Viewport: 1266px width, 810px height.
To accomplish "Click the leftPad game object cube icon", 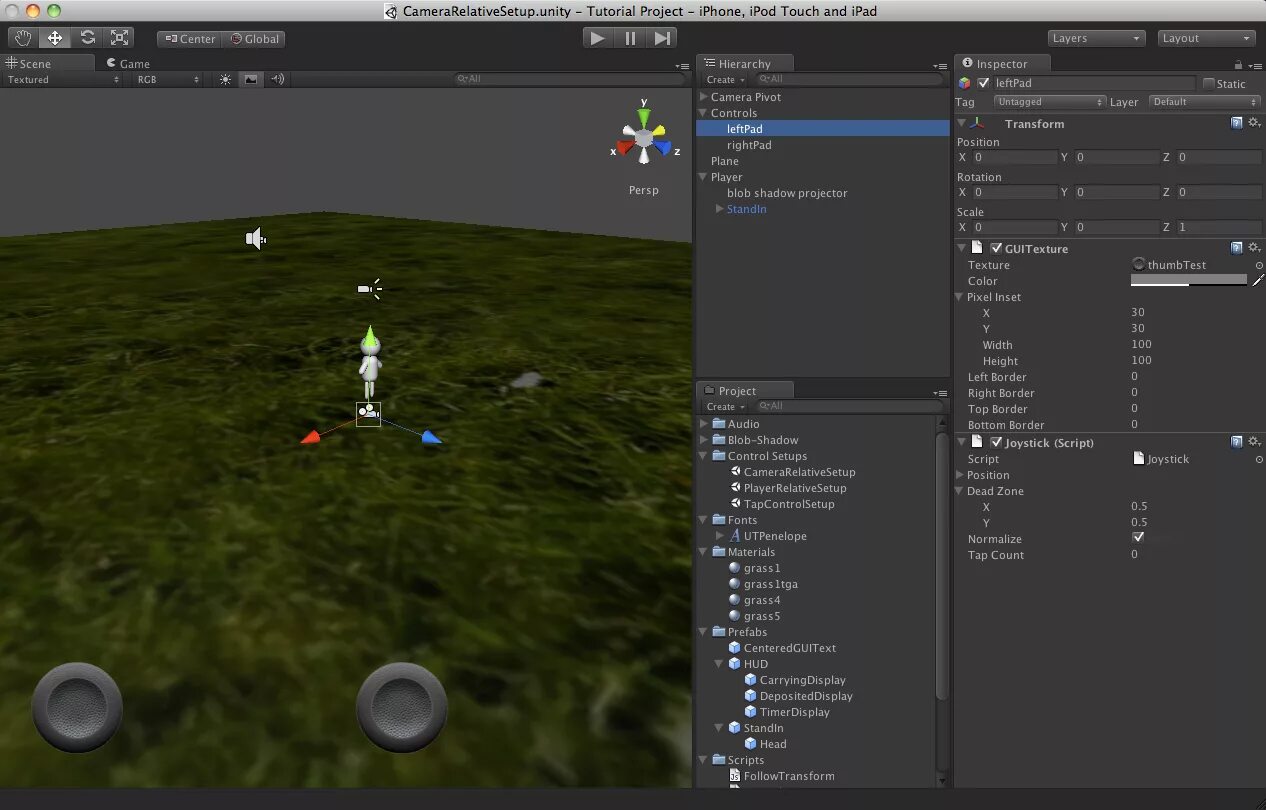I will (x=965, y=83).
